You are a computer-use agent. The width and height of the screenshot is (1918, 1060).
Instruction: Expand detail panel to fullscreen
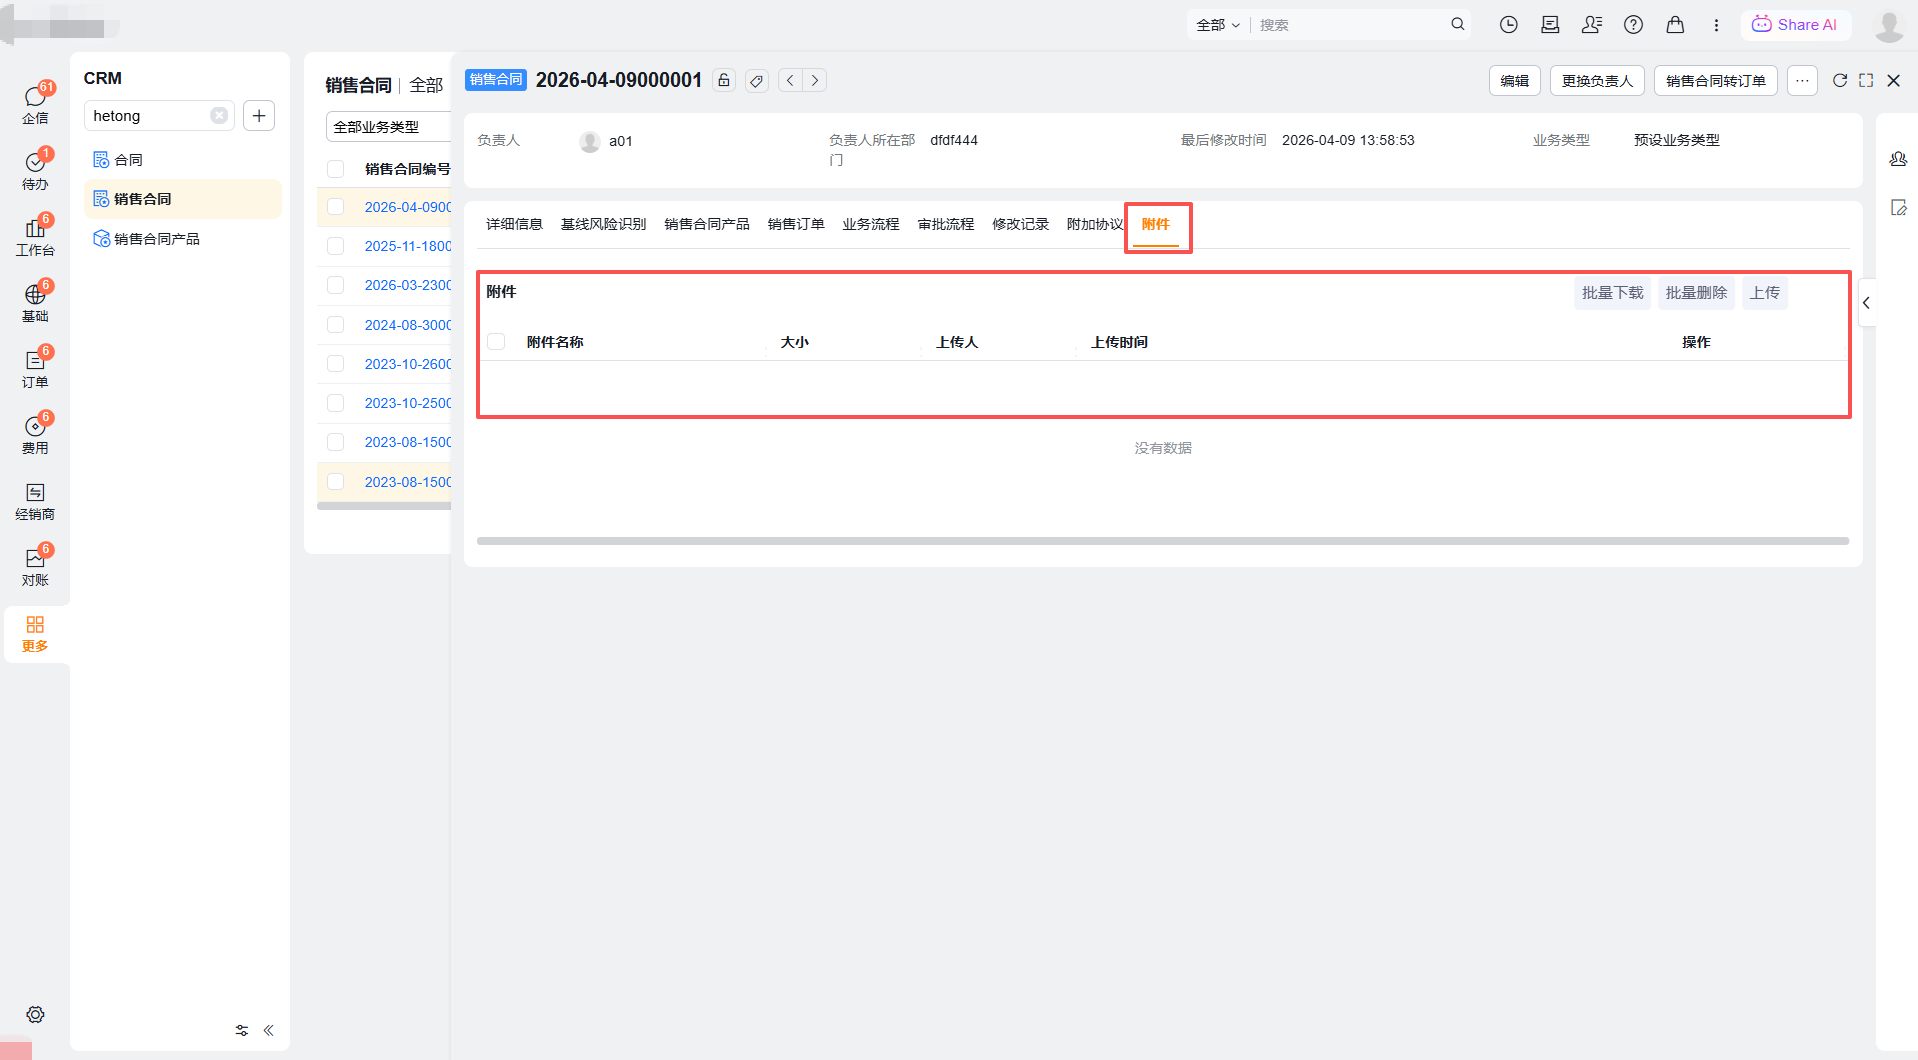(1866, 80)
